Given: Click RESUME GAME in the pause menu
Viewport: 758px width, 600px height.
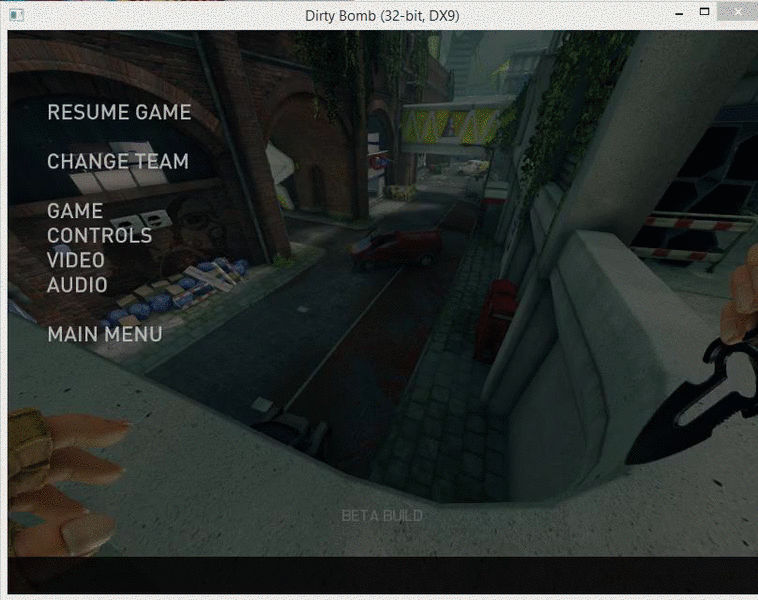Looking at the screenshot, I should coord(119,112).
